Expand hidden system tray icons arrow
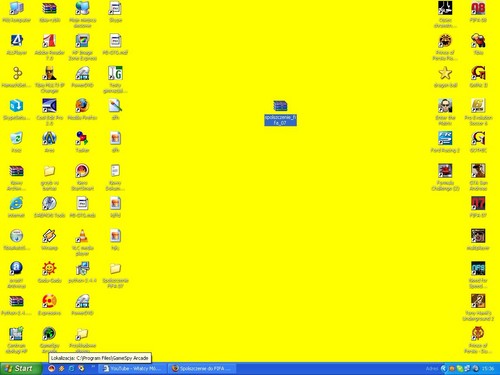 click(443, 369)
